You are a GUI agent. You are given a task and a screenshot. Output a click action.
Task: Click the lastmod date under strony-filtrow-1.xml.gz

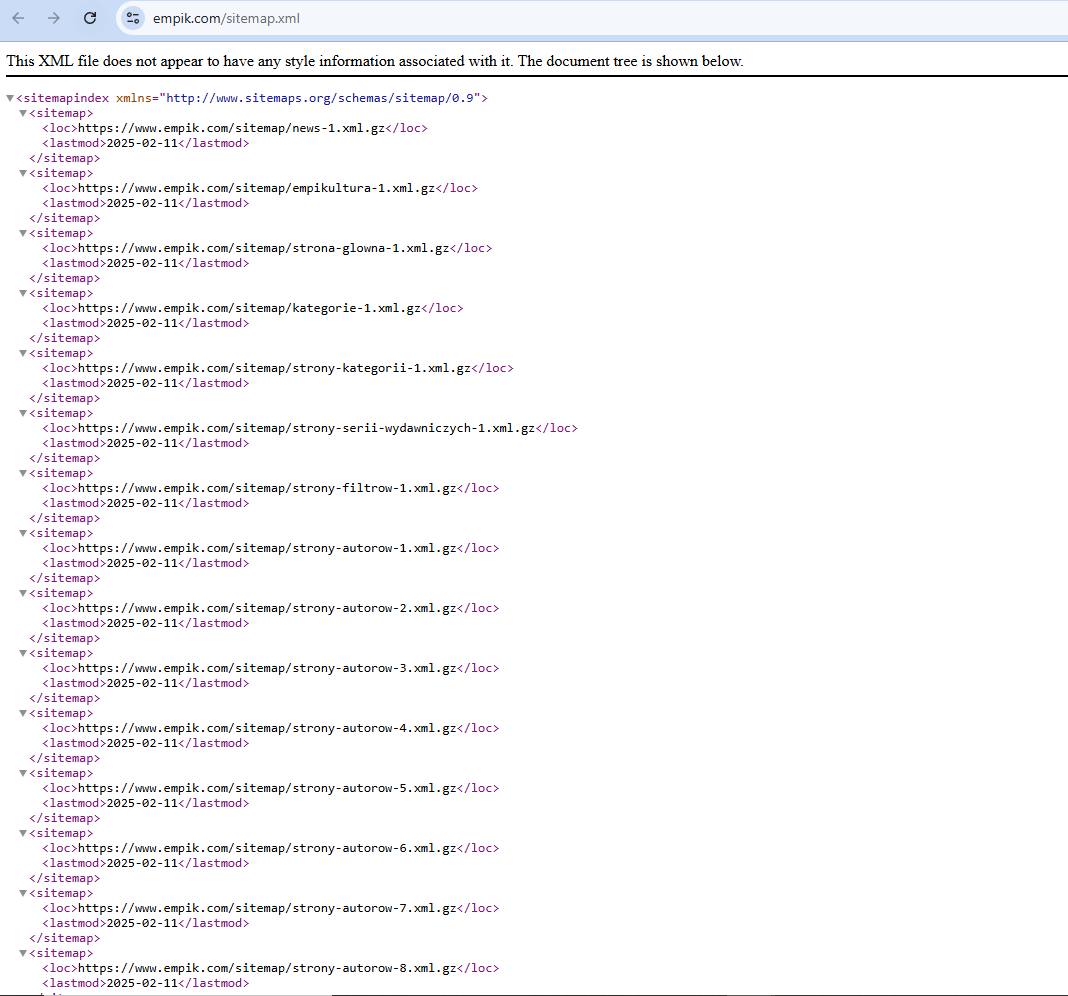tap(142, 503)
